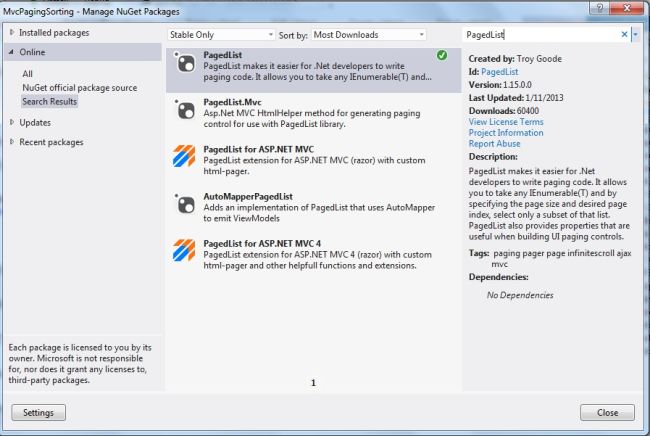
Task: Click the help question mark button
Action: click(x=599, y=7)
